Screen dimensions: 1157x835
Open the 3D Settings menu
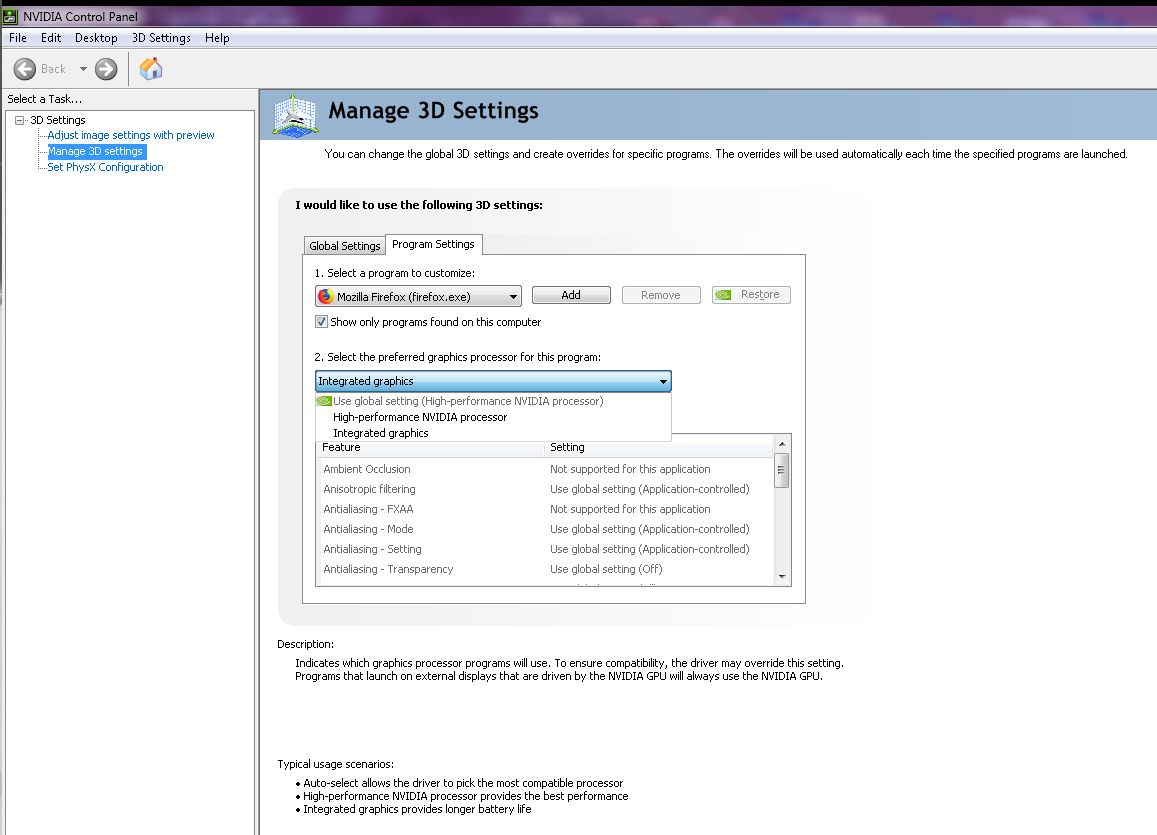tap(161, 38)
